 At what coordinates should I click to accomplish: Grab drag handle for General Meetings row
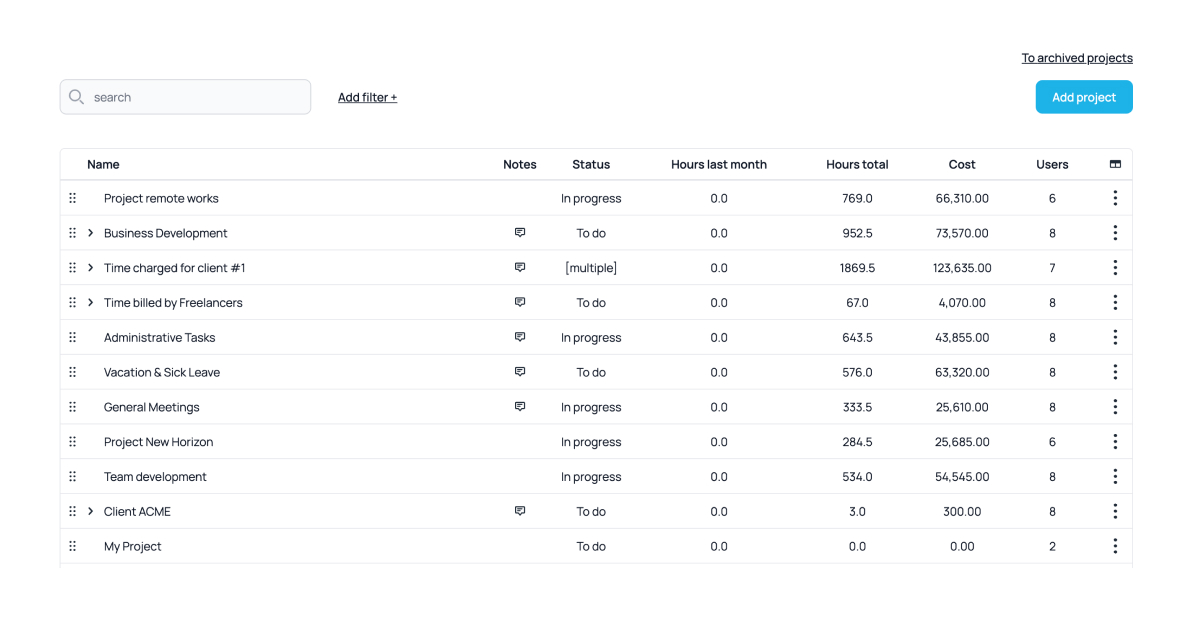(73, 407)
